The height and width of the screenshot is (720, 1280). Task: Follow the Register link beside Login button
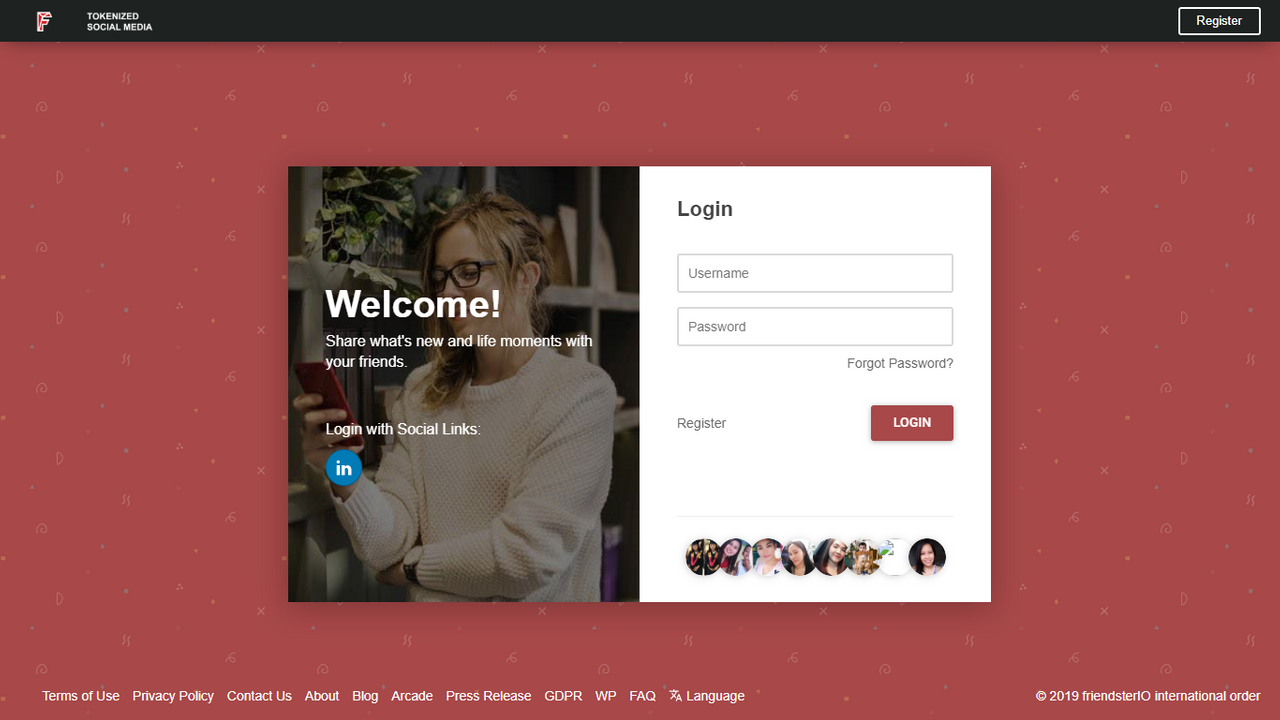pyautogui.click(x=701, y=423)
